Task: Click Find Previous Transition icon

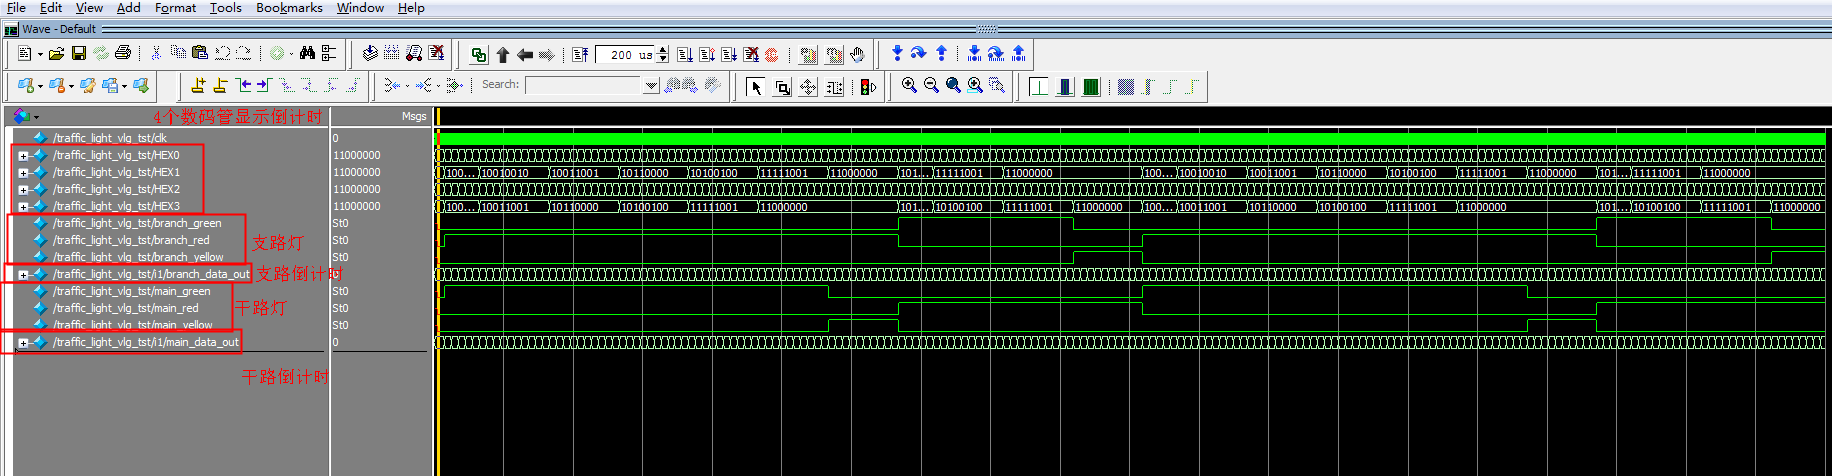Action: coord(243,86)
